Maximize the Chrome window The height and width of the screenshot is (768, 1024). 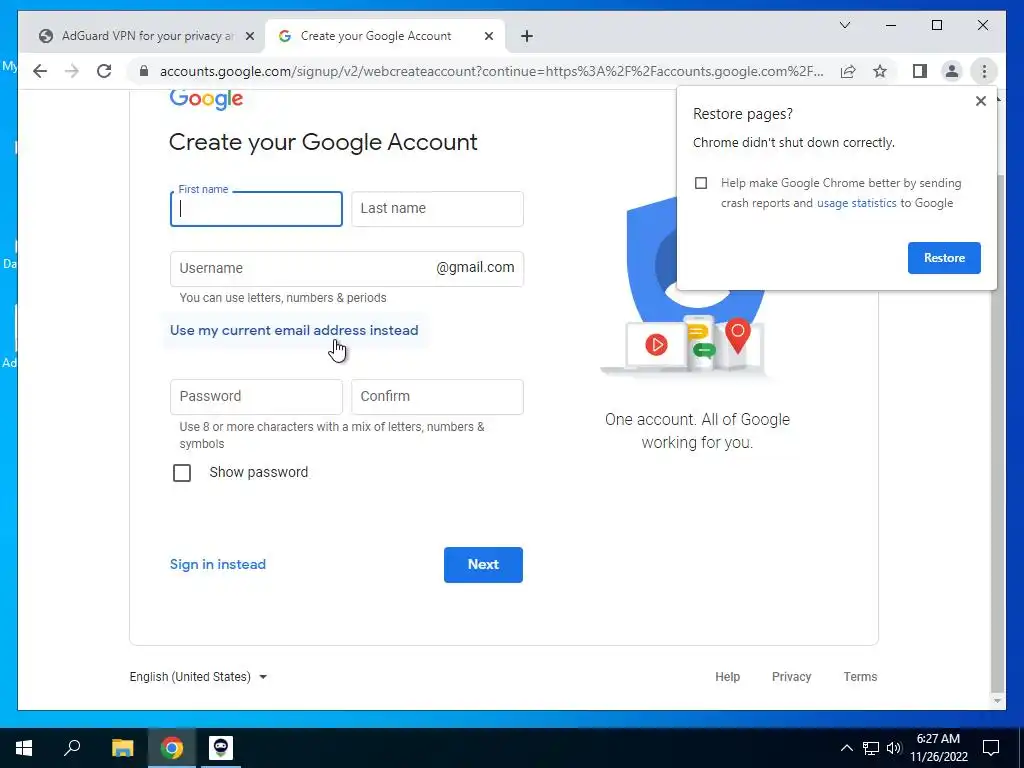click(936, 25)
